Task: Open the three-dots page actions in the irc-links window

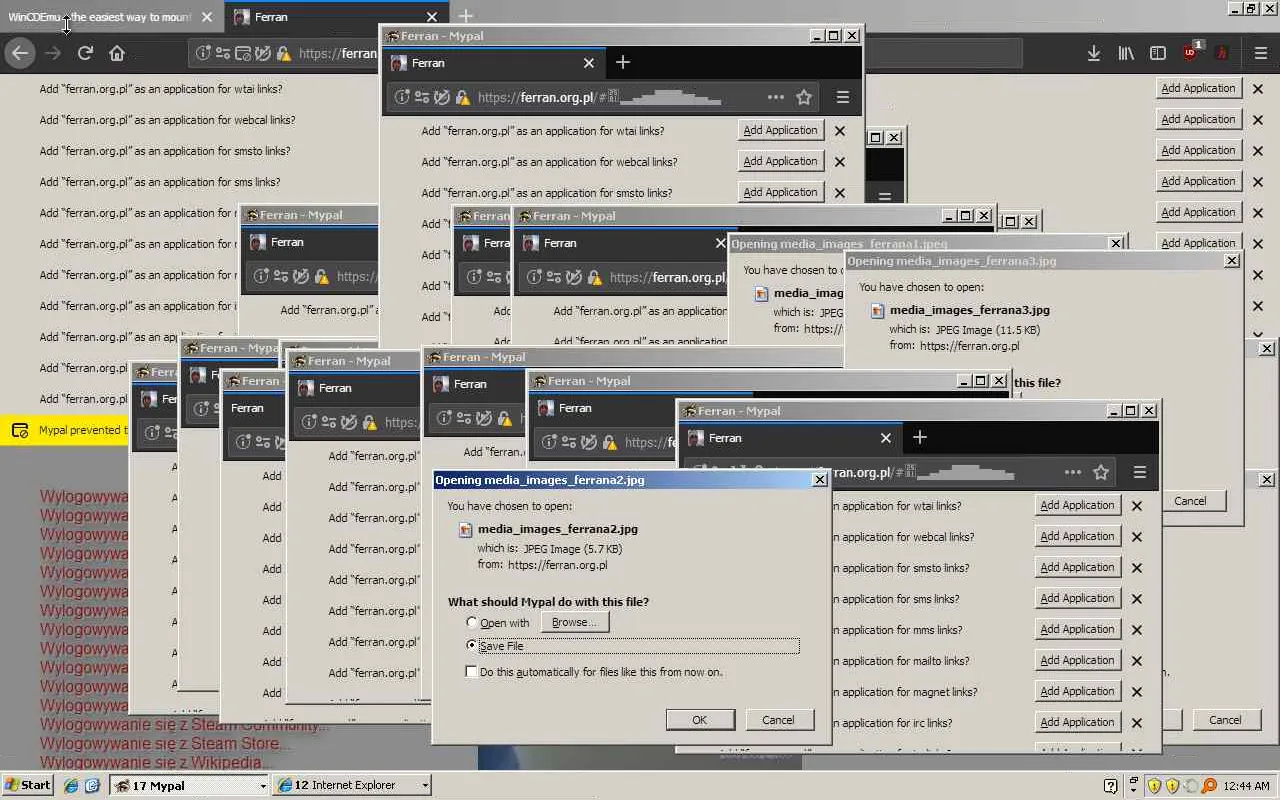Action: pos(1073,472)
